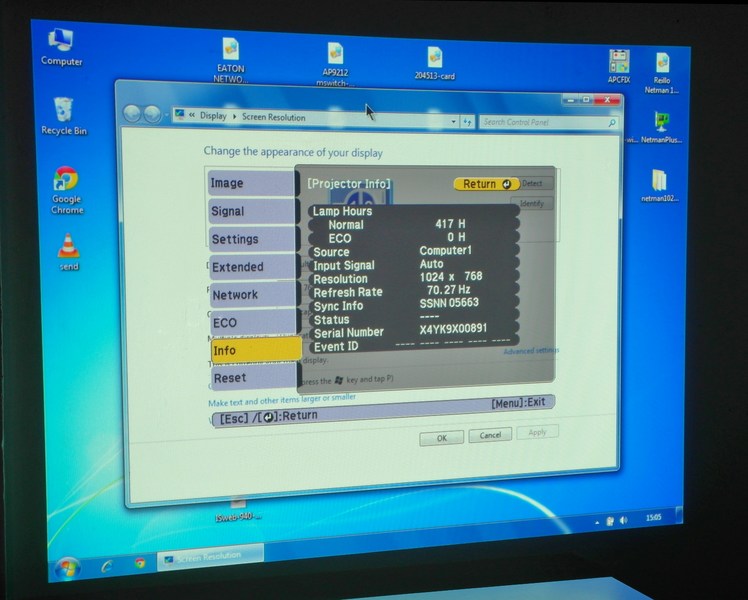Click the Cancel button
Image resolution: width=748 pixels, height=600 pixels.
tap(490, 435)
